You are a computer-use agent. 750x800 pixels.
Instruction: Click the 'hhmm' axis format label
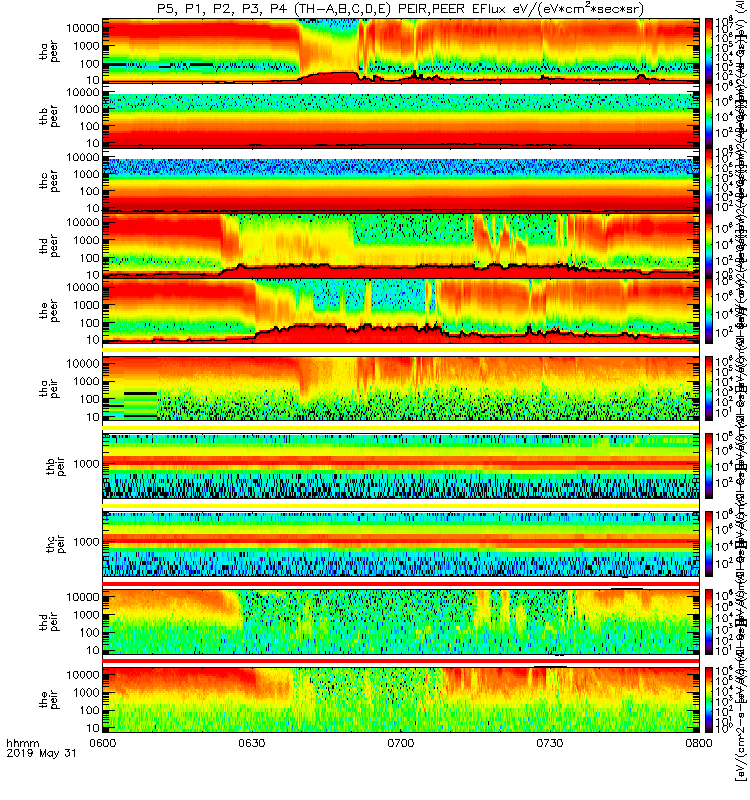(x=22, y=743)
